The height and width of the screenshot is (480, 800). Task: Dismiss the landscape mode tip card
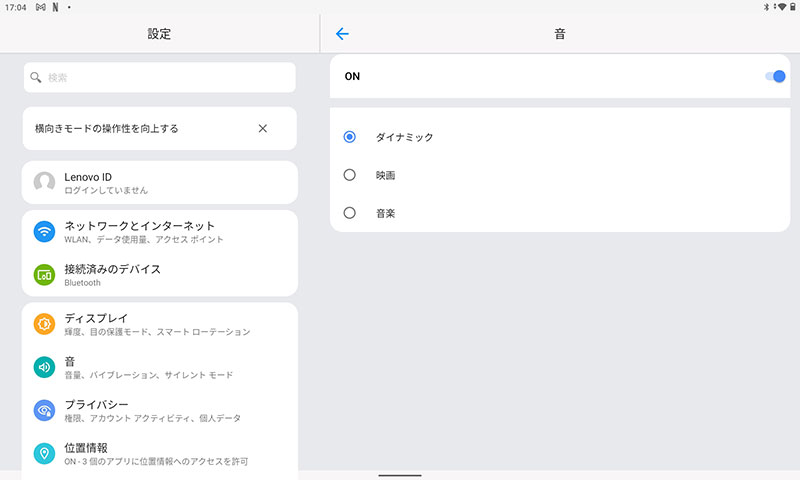(263, 129)
